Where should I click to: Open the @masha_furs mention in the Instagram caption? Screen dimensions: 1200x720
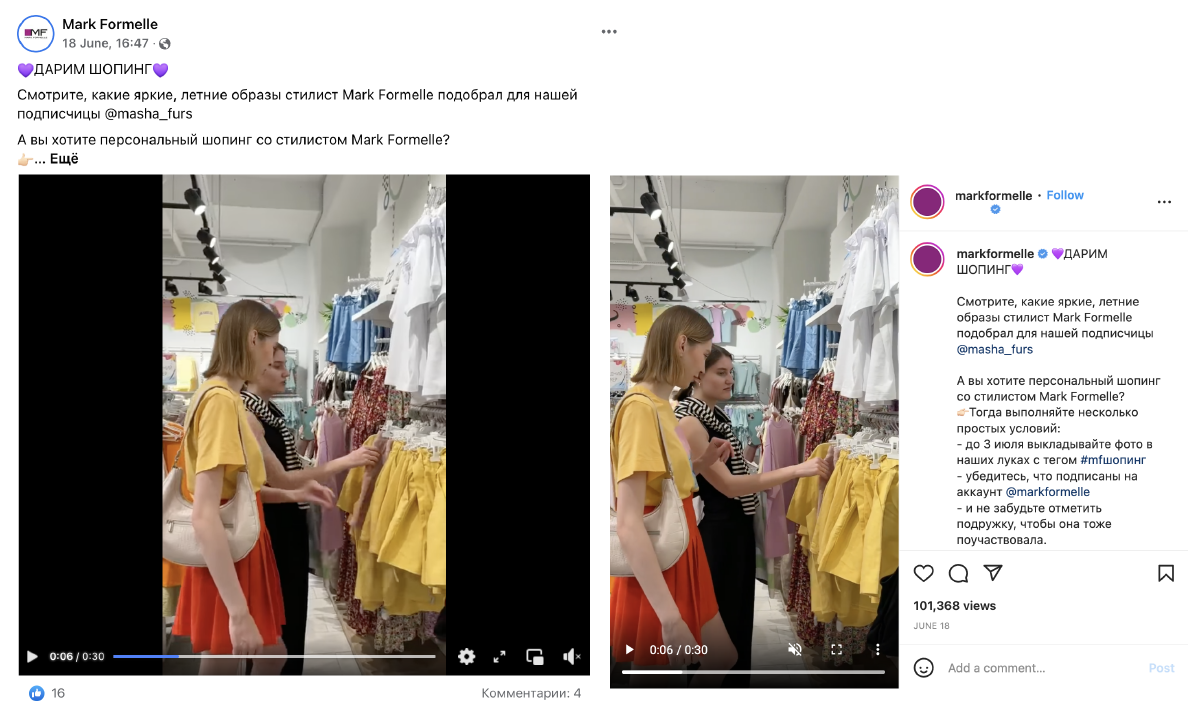pos(995,350)
